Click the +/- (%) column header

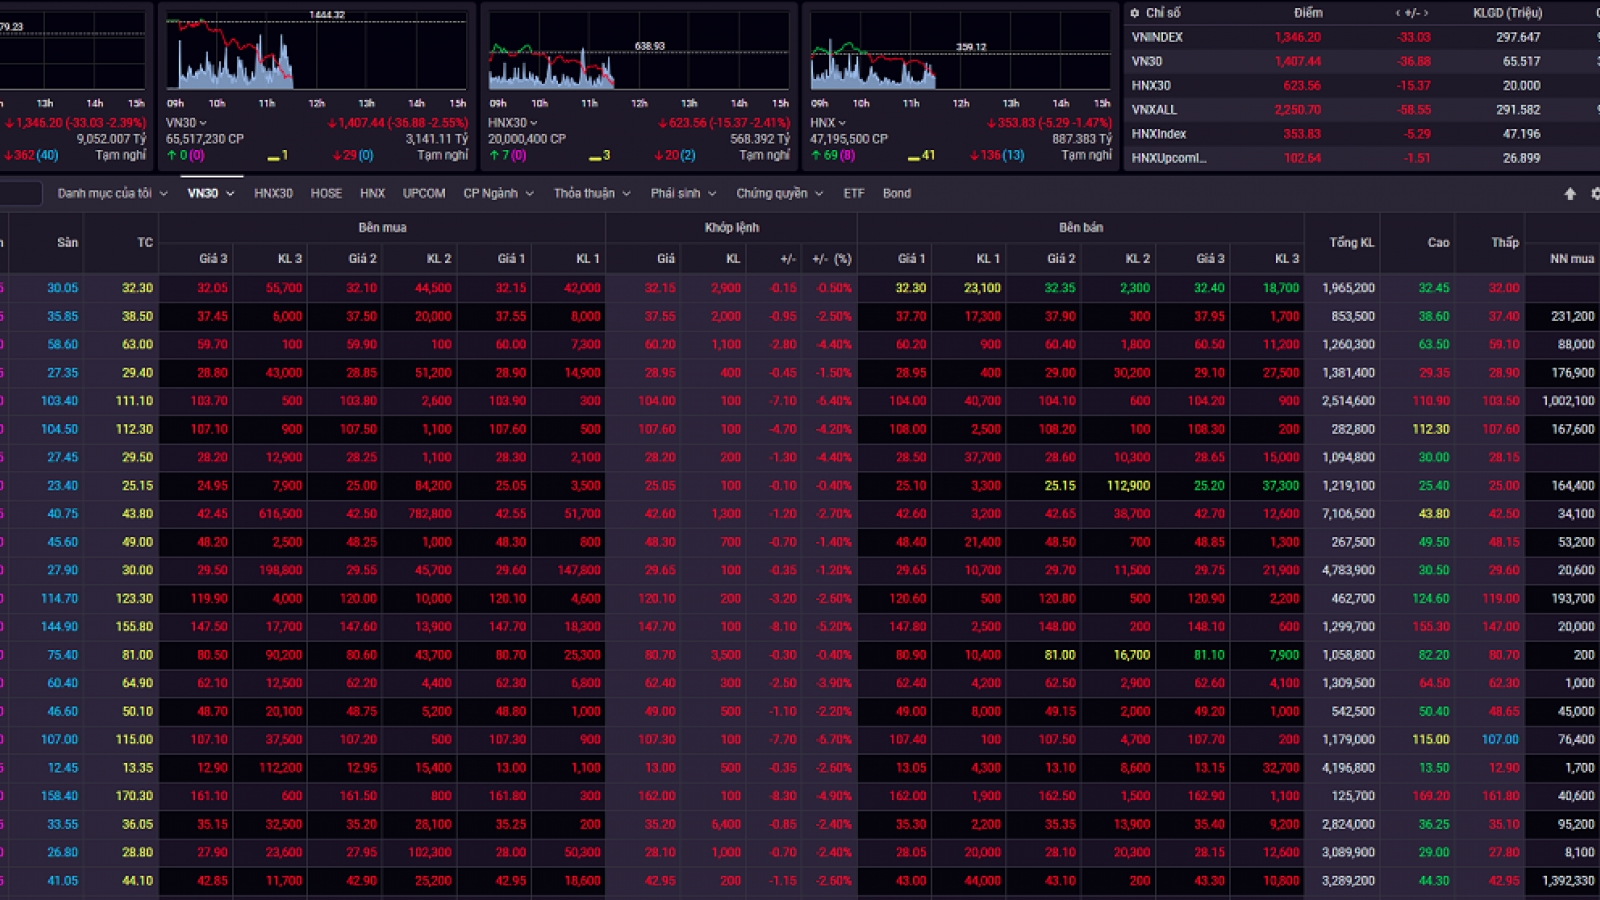click(832, 258)
